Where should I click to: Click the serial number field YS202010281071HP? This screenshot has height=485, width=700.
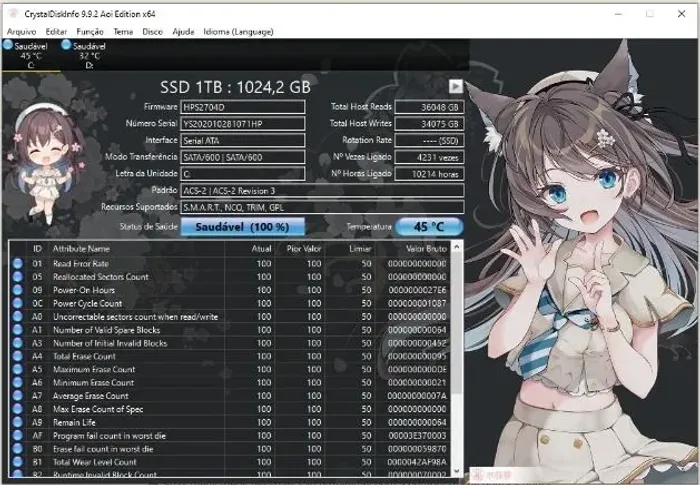pos(242,124)
